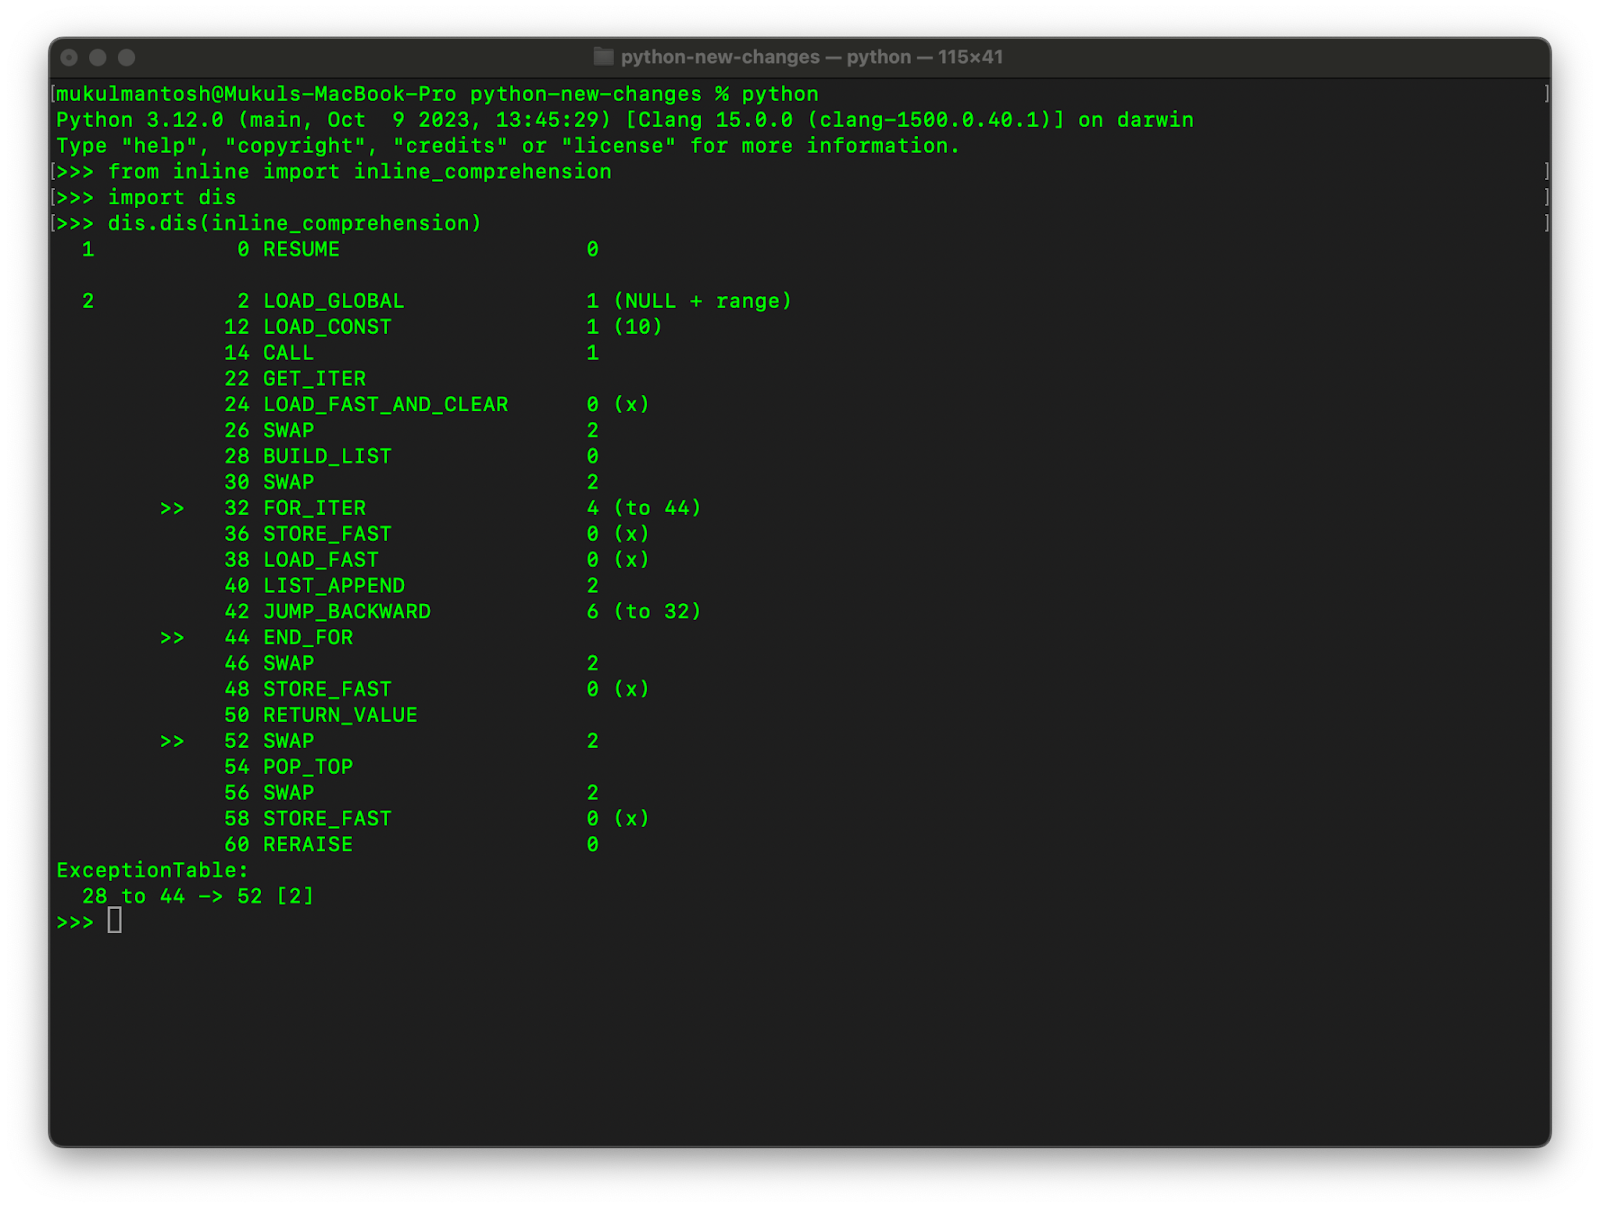The height and width of the screenshot is (1208, 1600).
Task: Click the "(NULL + range)" argument text
Action: [702, 301]
